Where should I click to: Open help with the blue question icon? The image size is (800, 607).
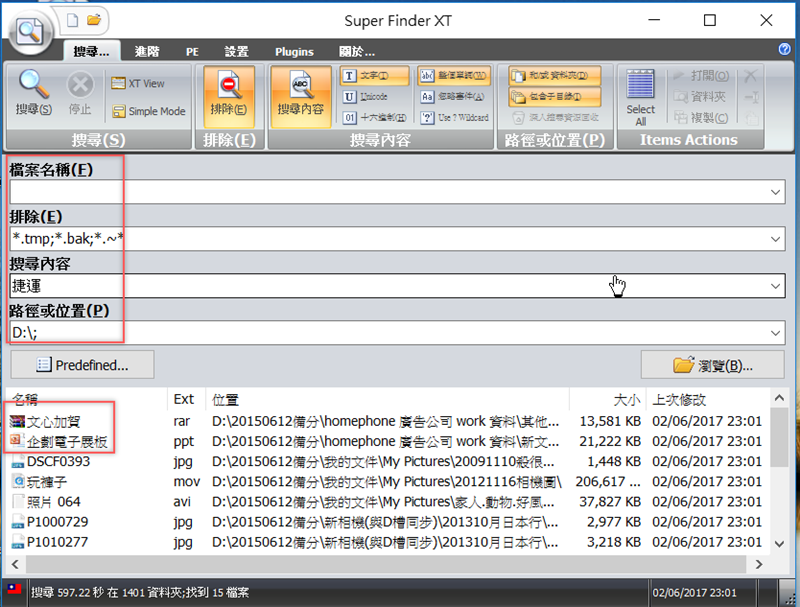pos(785,49)
